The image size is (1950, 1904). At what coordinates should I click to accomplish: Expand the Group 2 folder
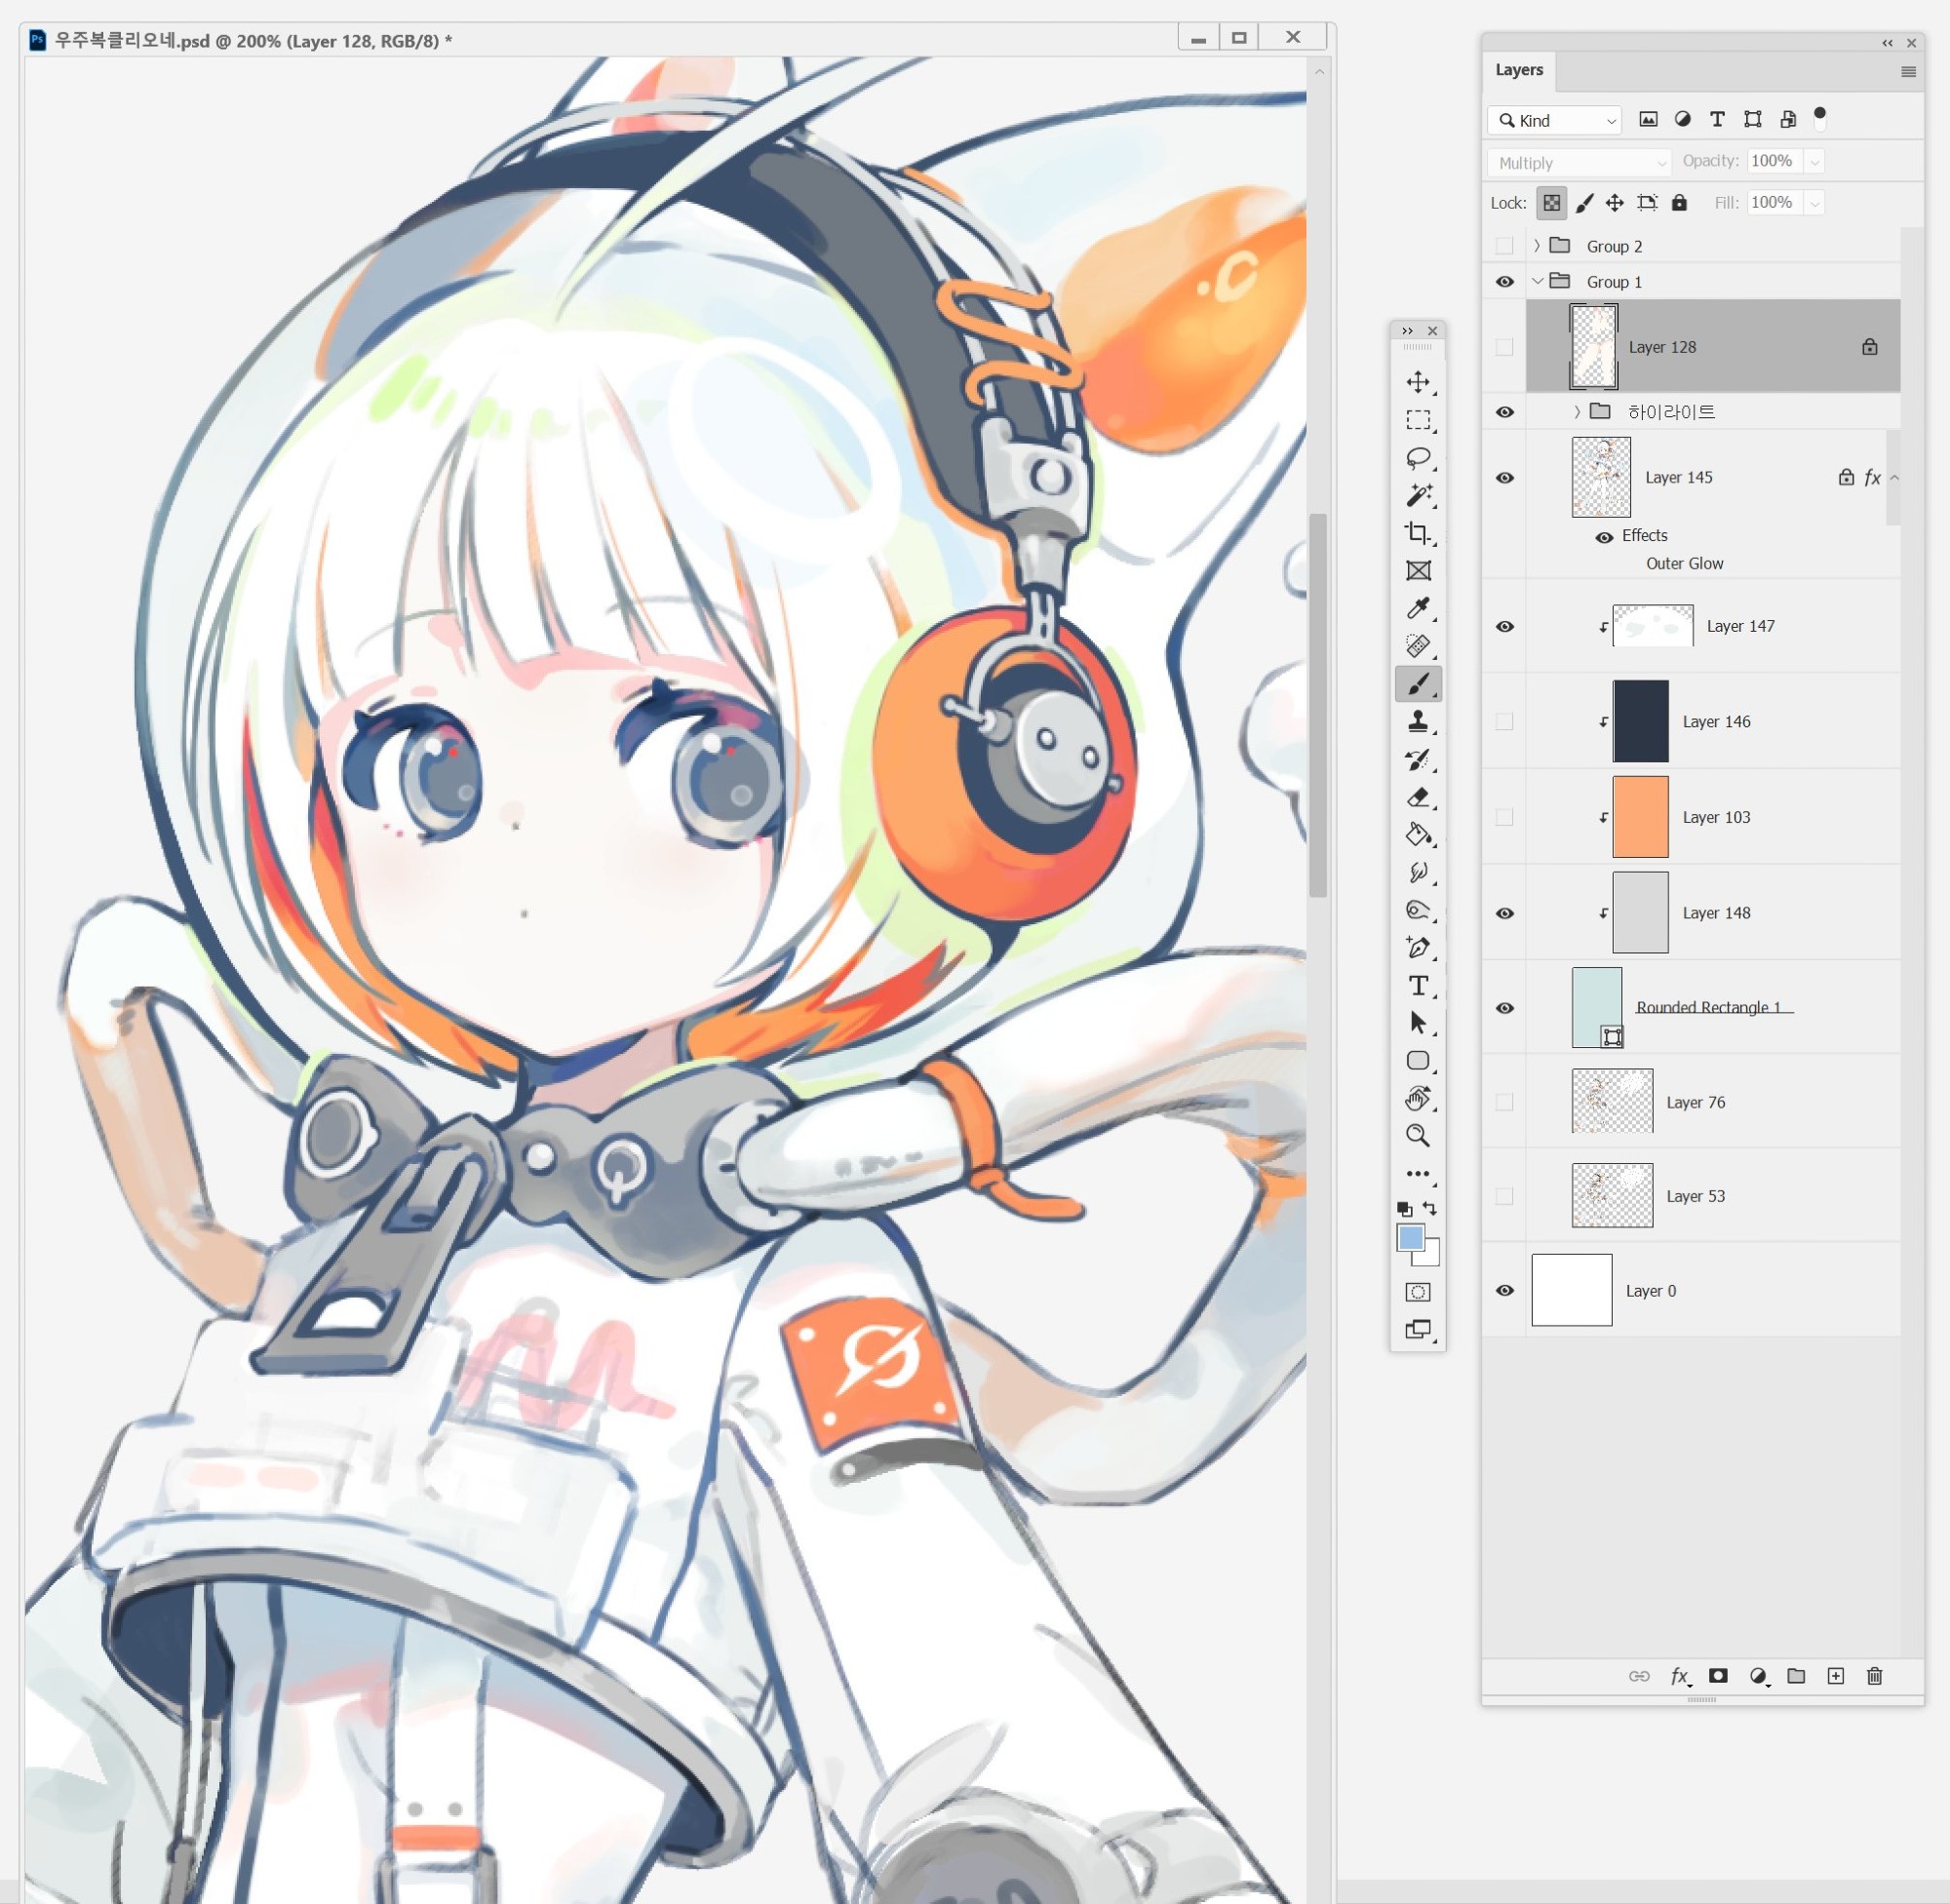click(x=1537, y=246)
